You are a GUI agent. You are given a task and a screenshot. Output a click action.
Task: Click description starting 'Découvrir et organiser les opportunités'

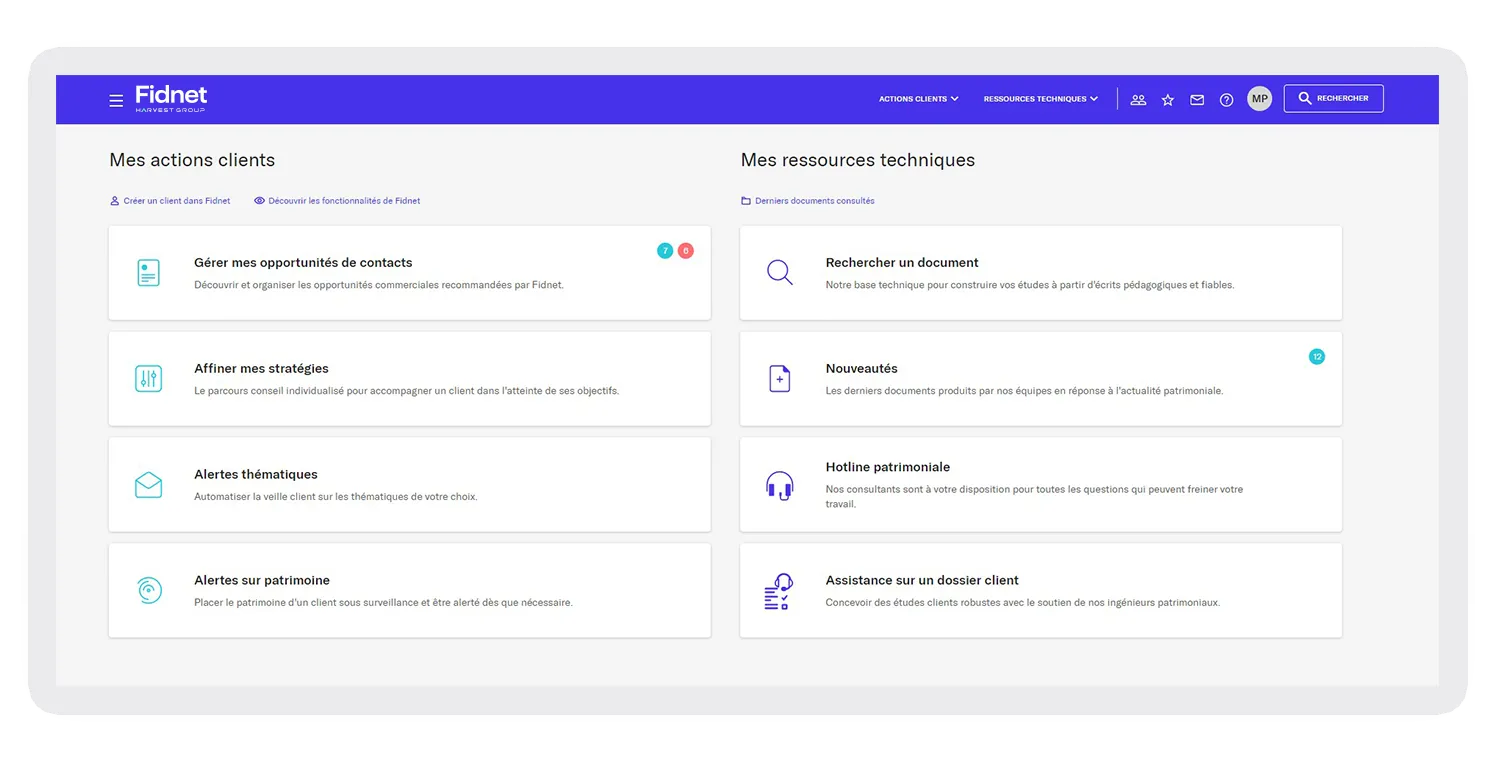coord(379,285)
